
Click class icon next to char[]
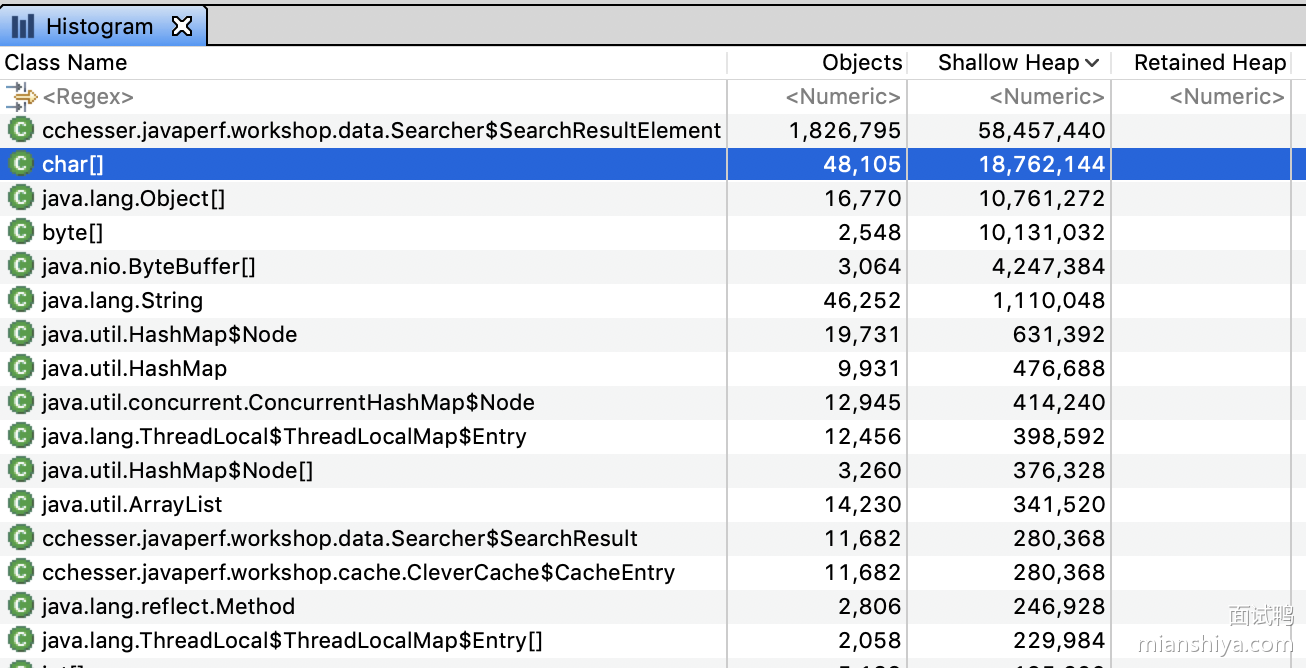(21, 164)
